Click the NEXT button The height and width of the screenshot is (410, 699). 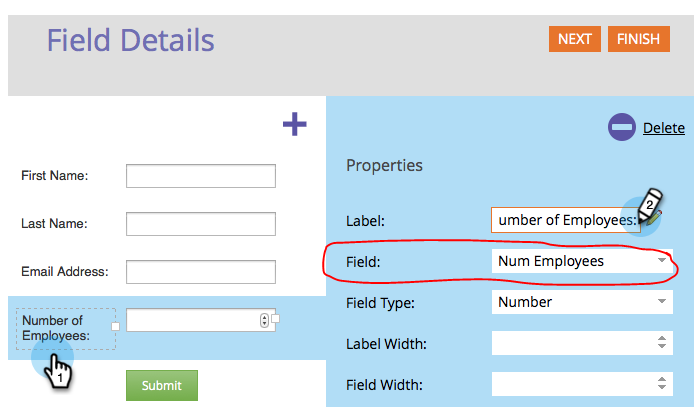(x=575, y=39)
